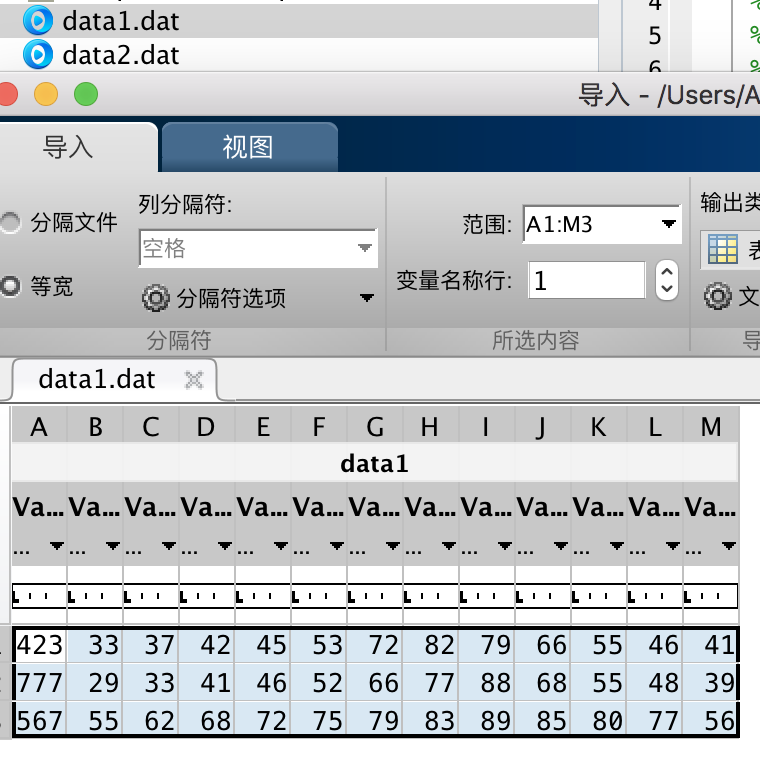Open column A variable type dropdown
The width and height of the screenshot is (760, 774).
coord(57,545)
